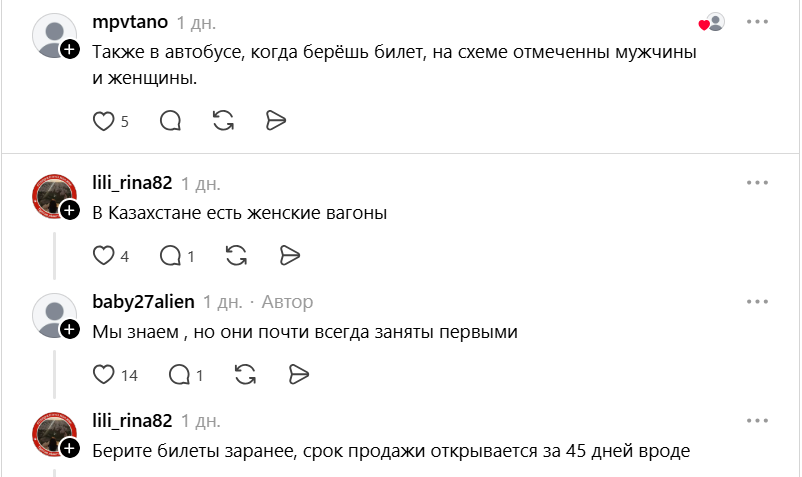802x477 pixels.
Task: Open mpvtano username profile link
Action: tap(130, 22)
